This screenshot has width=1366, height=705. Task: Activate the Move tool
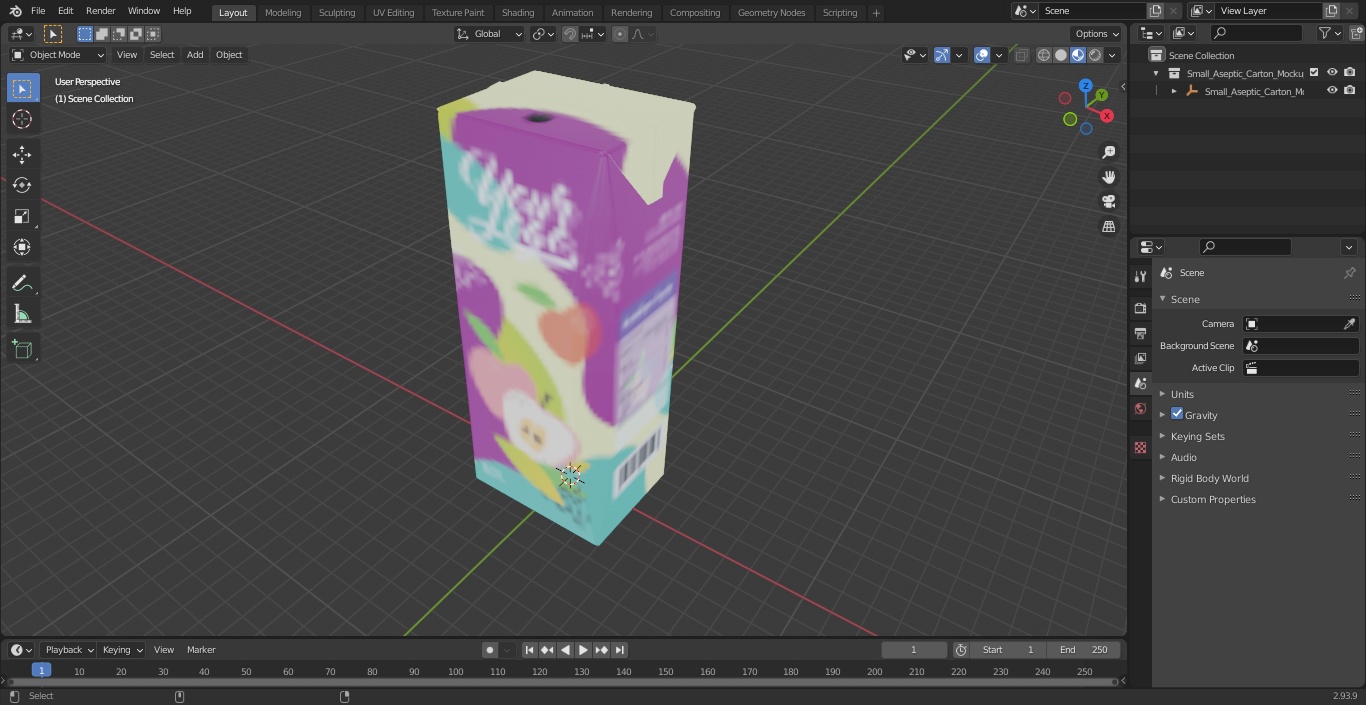[x=22, y=154]
